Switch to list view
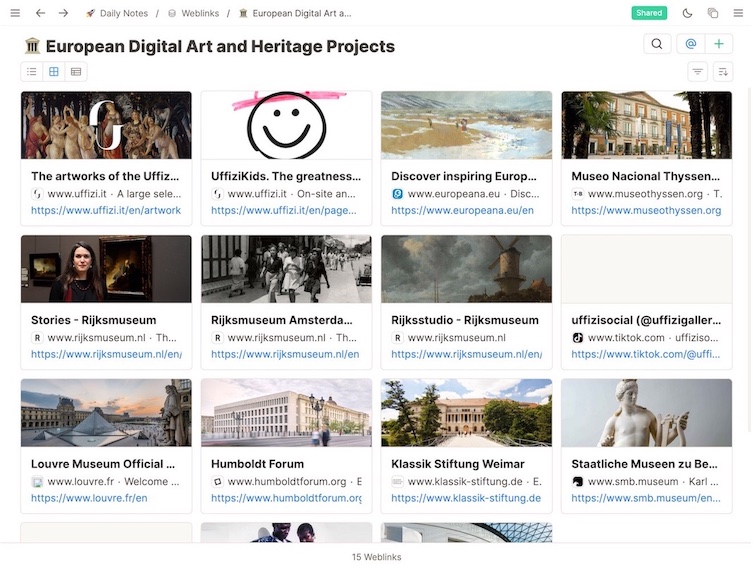This screenshot has width=753, height=571. 32,72
